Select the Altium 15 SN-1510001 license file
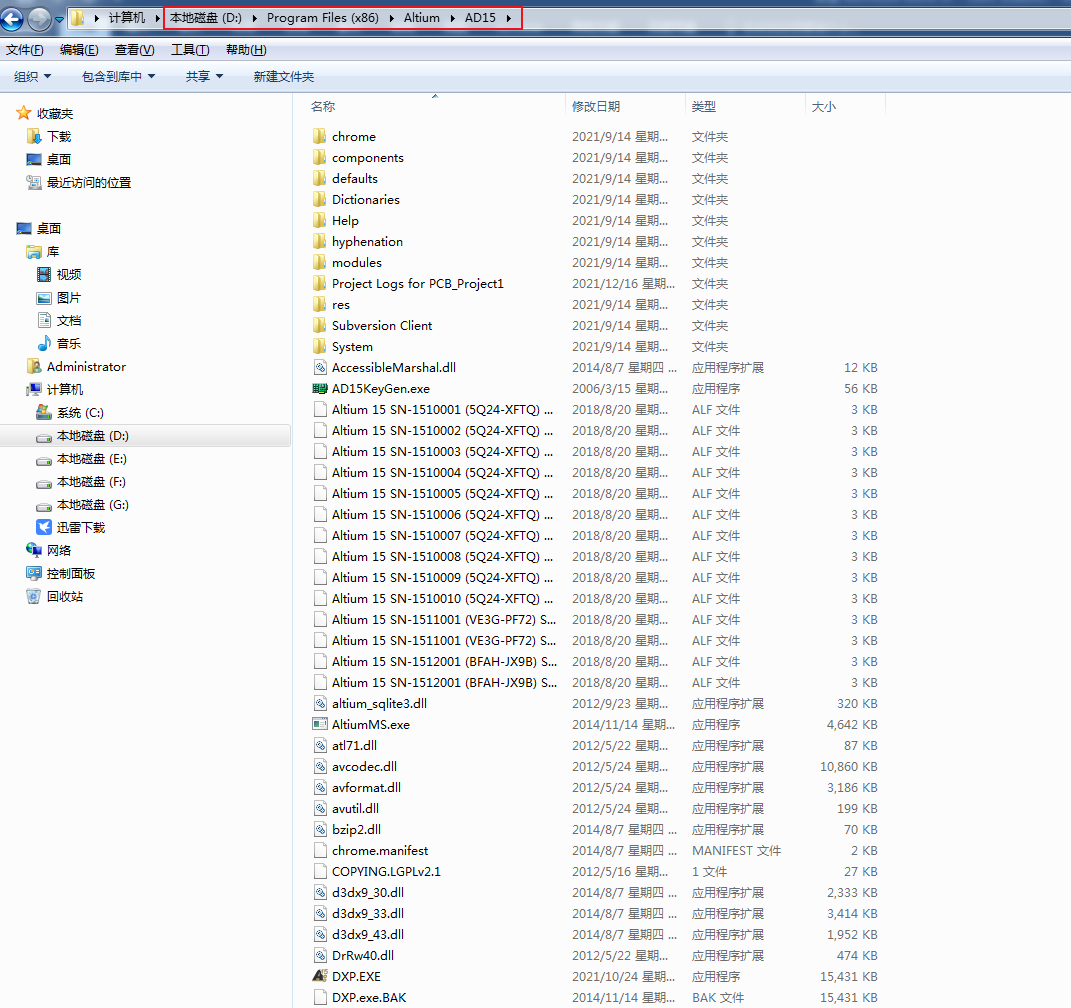This screenshot has width=1071, height=1008. 442,410
